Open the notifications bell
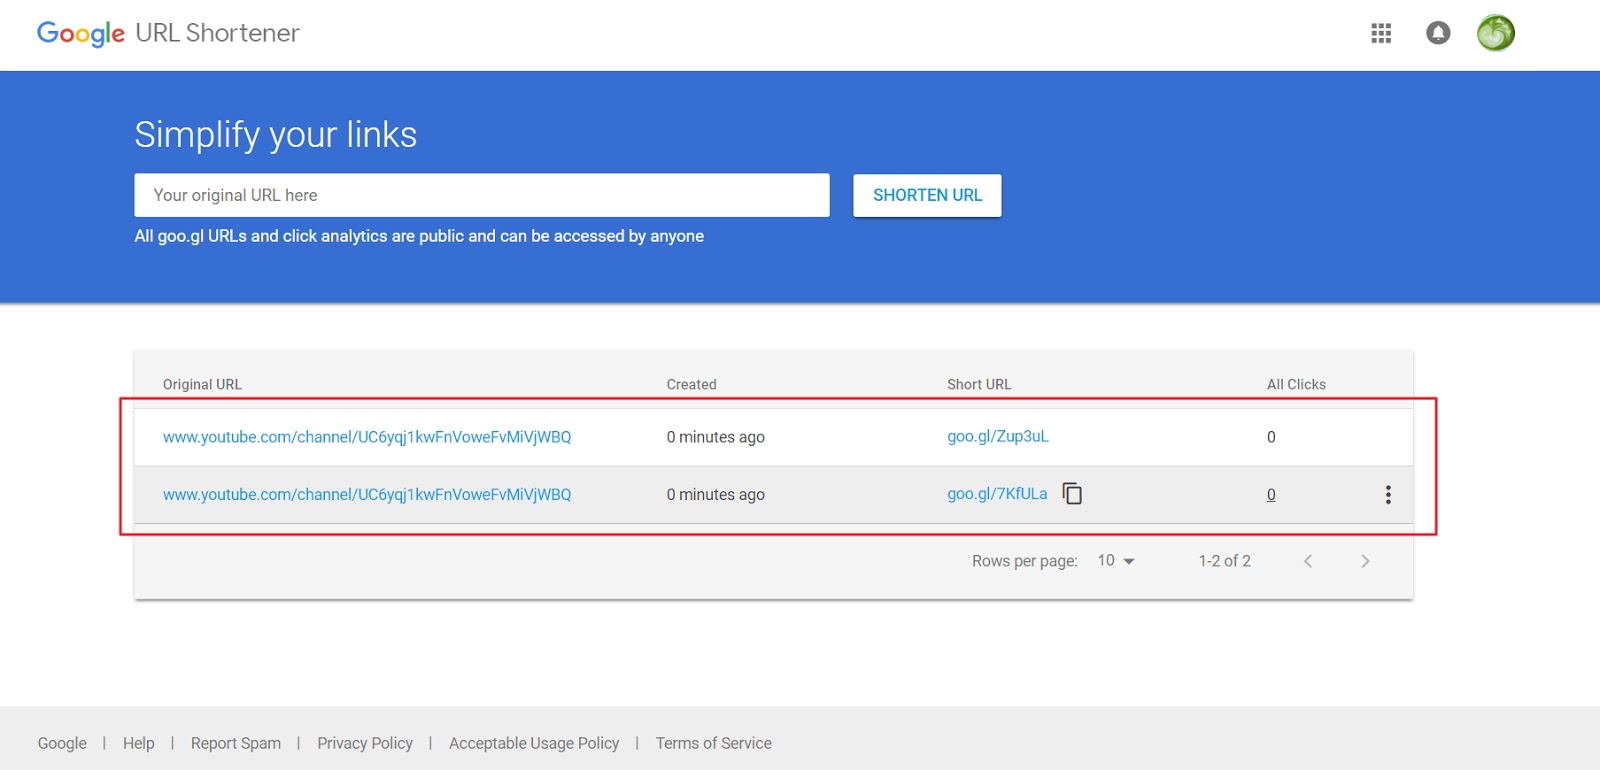 point(1438,34)
